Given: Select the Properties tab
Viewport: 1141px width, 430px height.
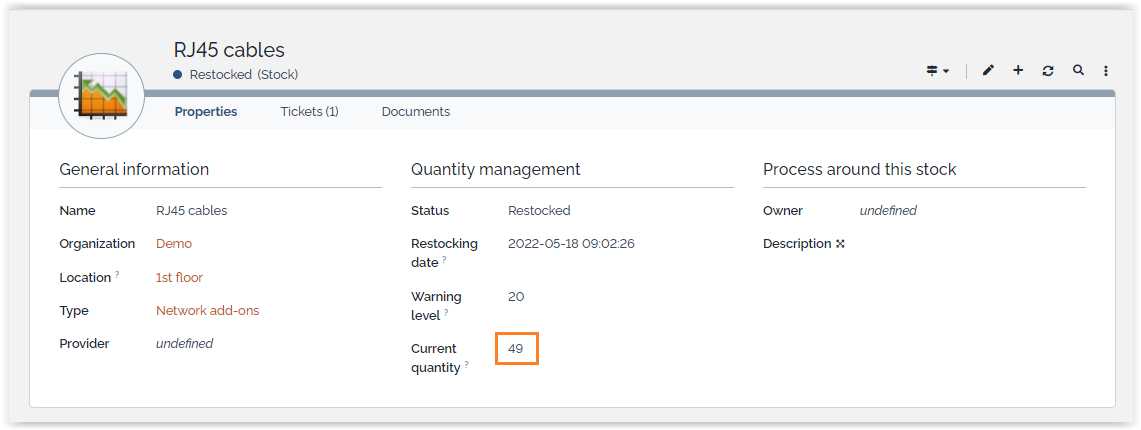Looking at the screenshot, I should 206,112.
